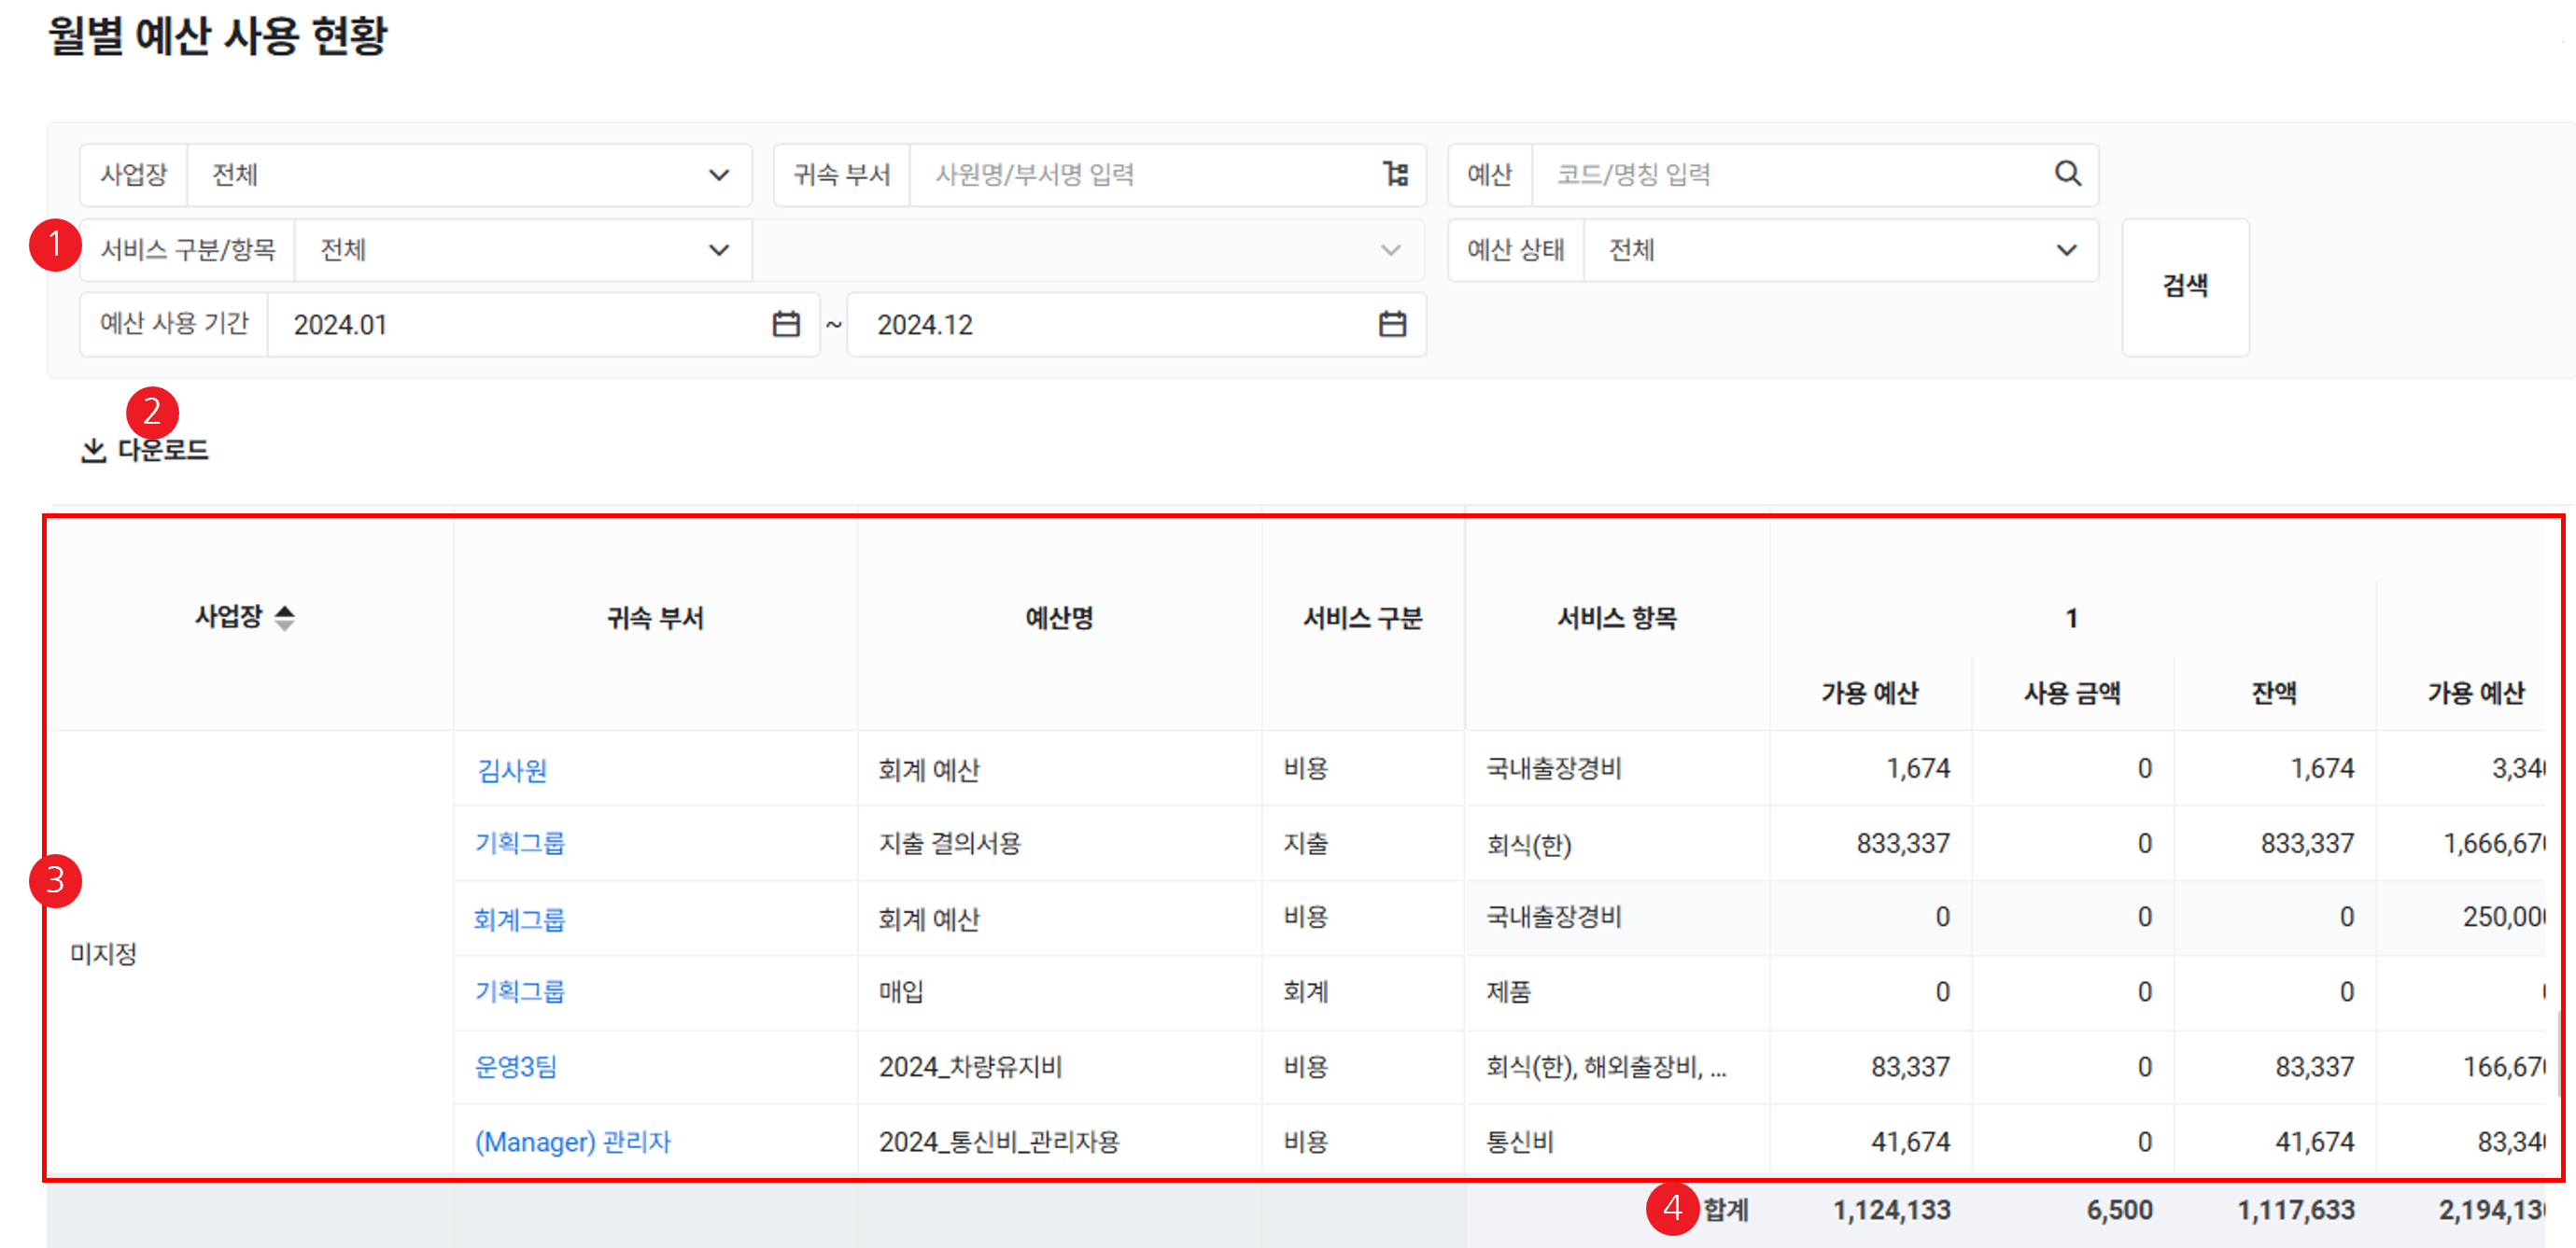
Task: Open (Manager) 관리자 link
Action: (572, 1142)
